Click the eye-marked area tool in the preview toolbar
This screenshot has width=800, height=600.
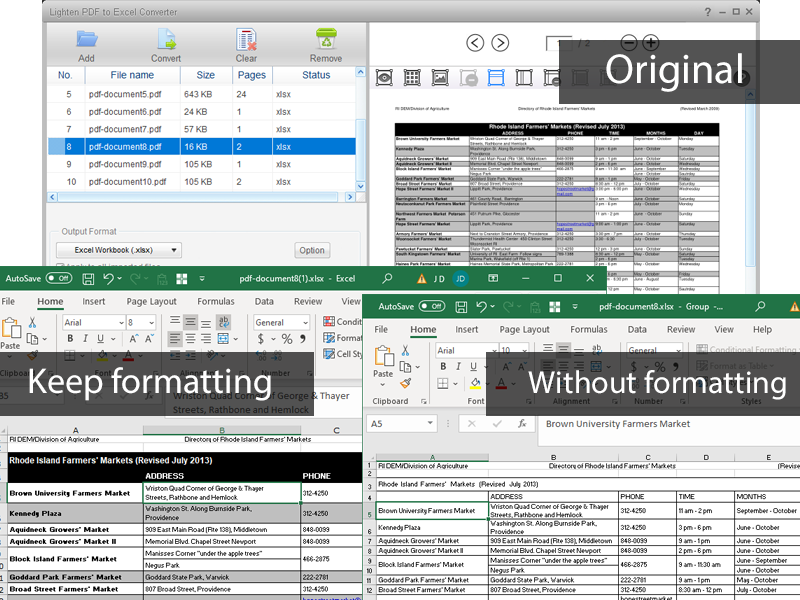[x=384, y=78]
